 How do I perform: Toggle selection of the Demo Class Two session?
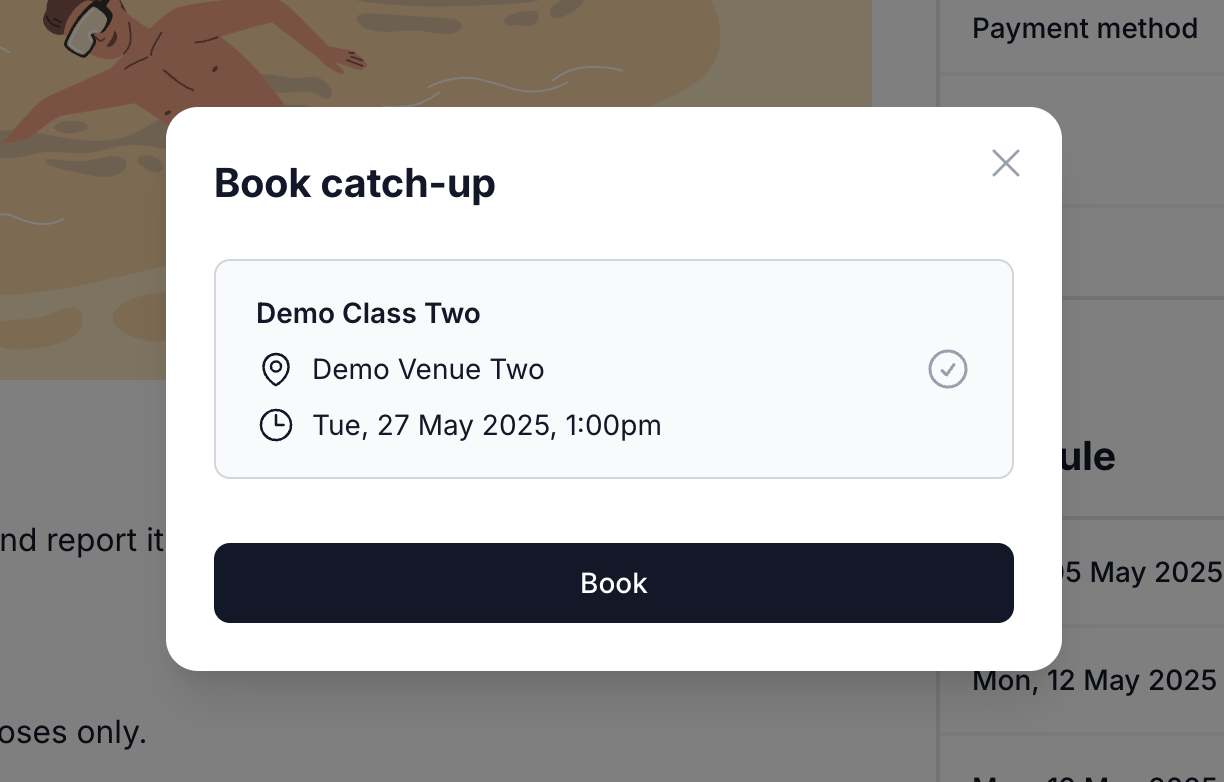click(x=614, y=369)
